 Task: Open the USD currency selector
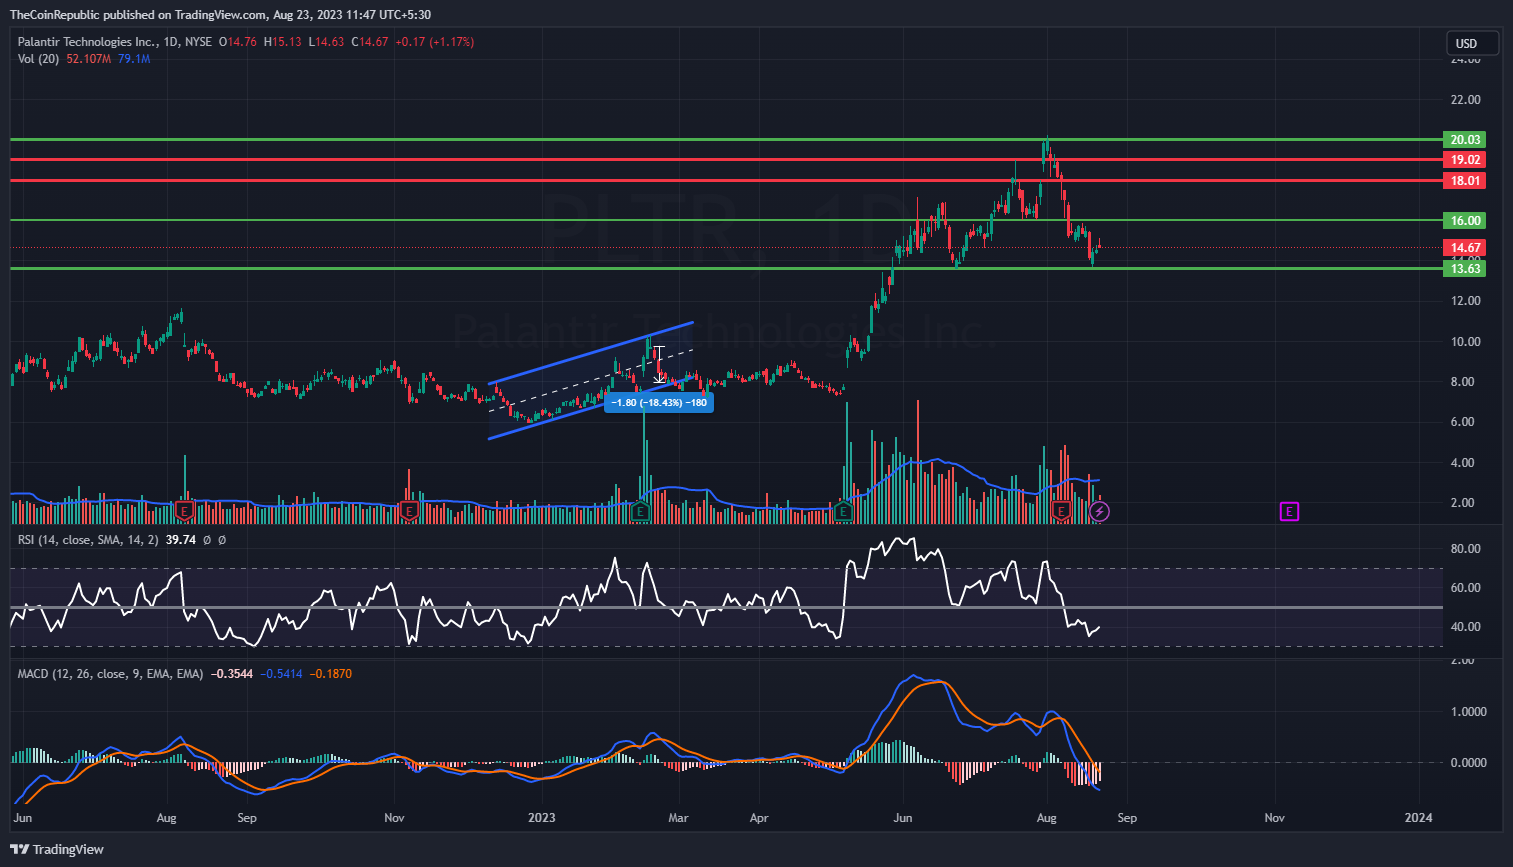click(1472, 43)
